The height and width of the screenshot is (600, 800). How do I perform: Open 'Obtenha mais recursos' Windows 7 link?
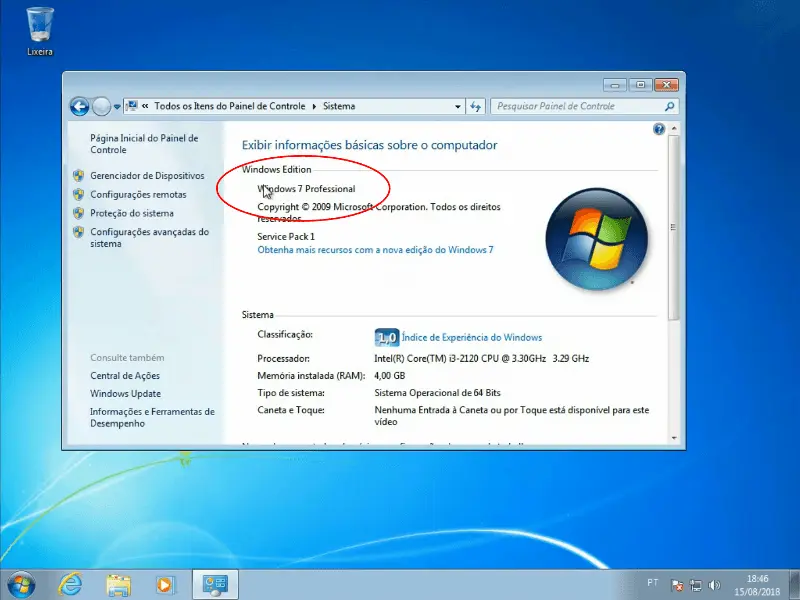[x=375, y=250]
